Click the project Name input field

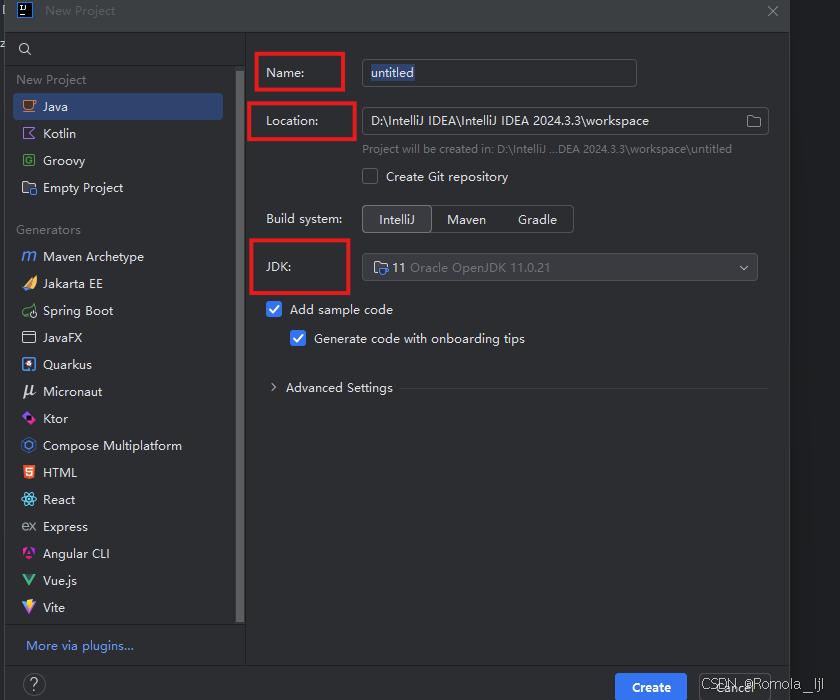[x=499, y=73]
